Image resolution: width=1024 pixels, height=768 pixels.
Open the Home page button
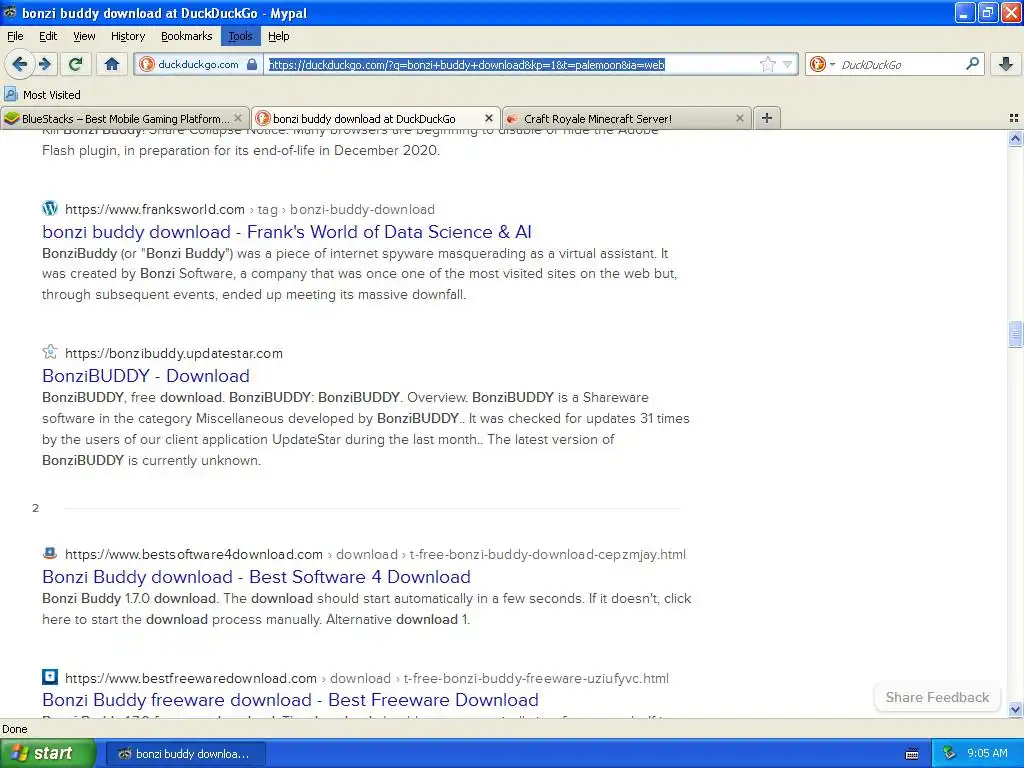tap(112, 64)
